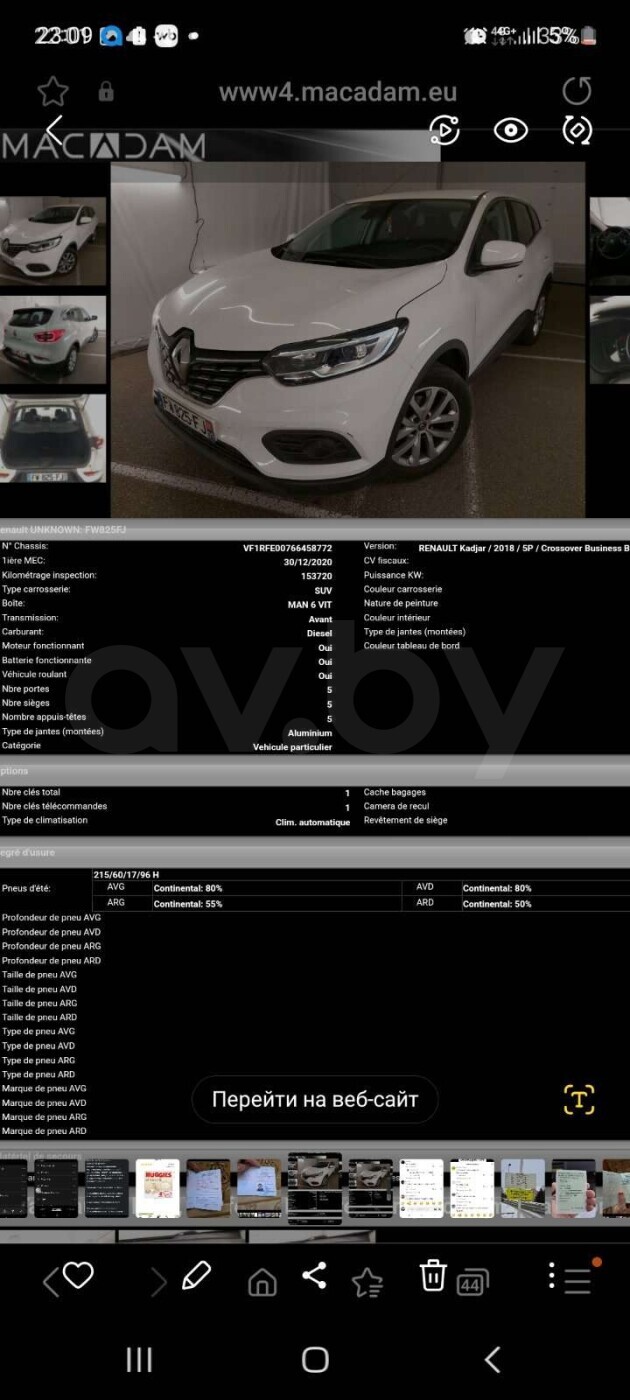Mark the picture as favorite with the heart
Viewport: 630px width, 1400px height.
point(78,1274)
